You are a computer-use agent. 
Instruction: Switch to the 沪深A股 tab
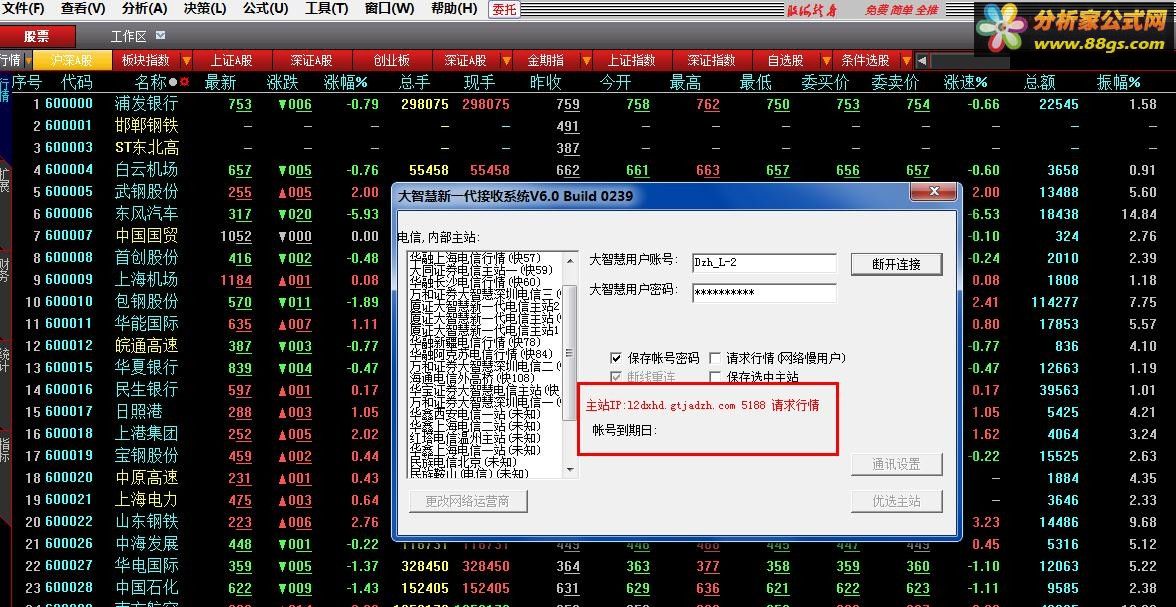(x=71, y=60)
